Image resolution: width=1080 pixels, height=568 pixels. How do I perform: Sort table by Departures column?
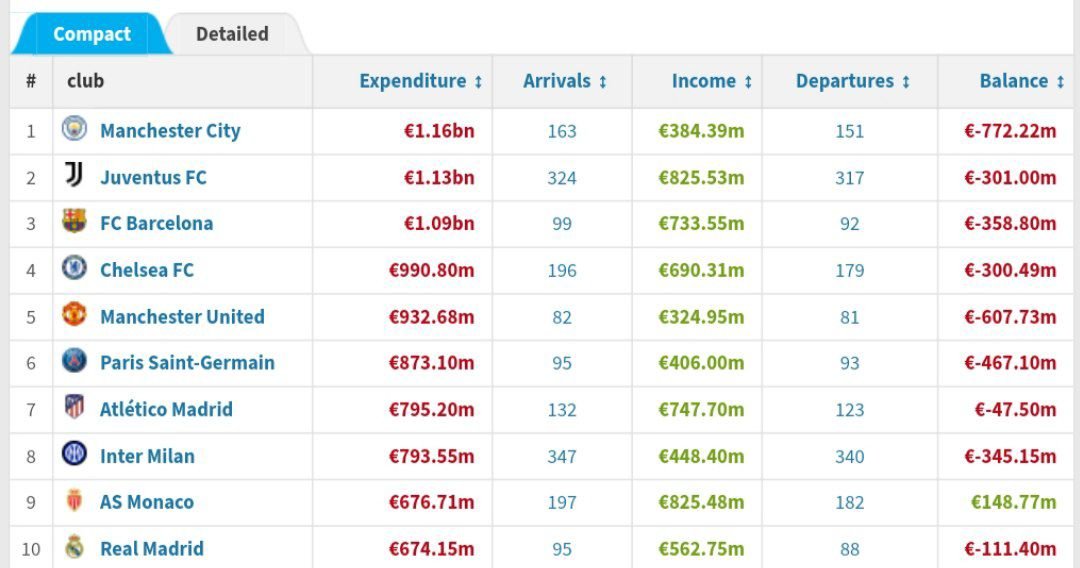pos(853,81)
